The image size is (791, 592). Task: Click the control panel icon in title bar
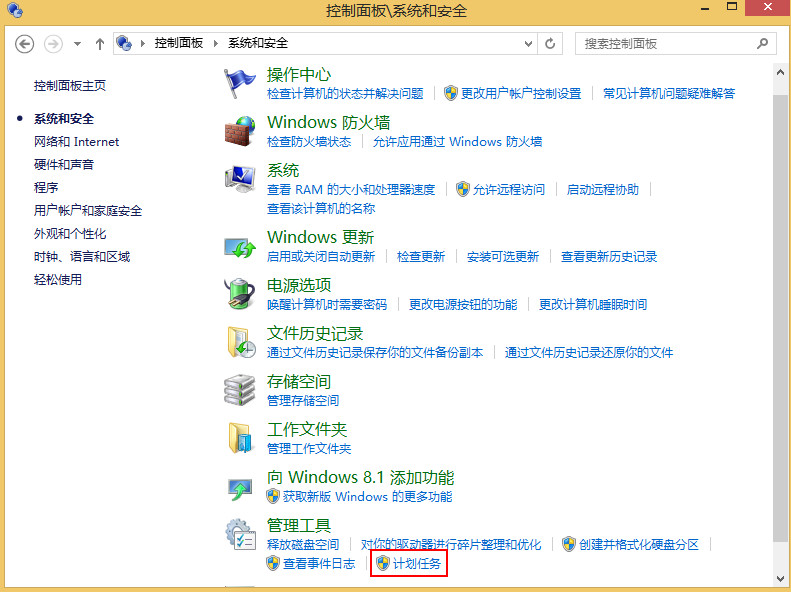point(15,10)
